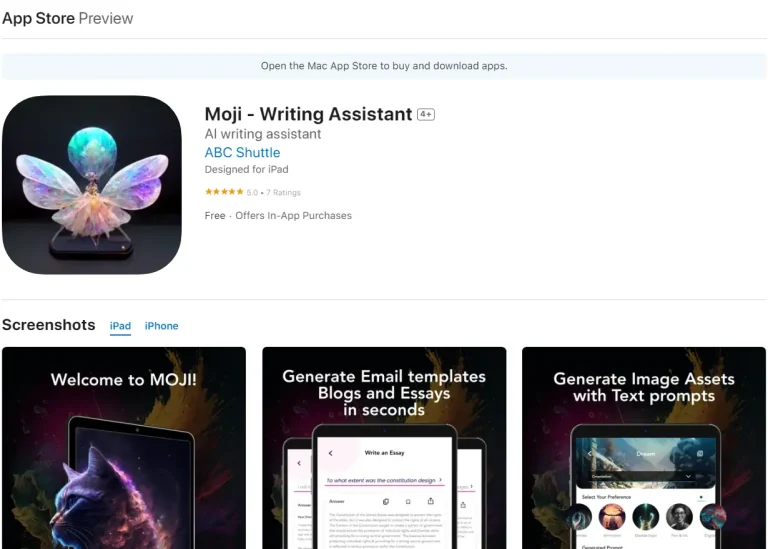Open the Generate Email templates screenshot

point(384,448)
